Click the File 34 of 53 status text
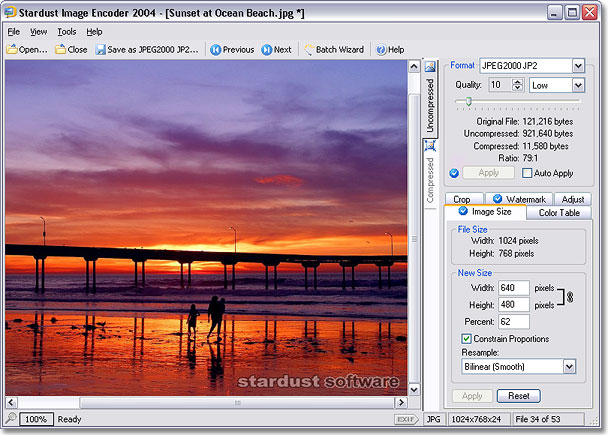Image resolution: width=608 pixels, height=435 pixels. pos(538,419)
